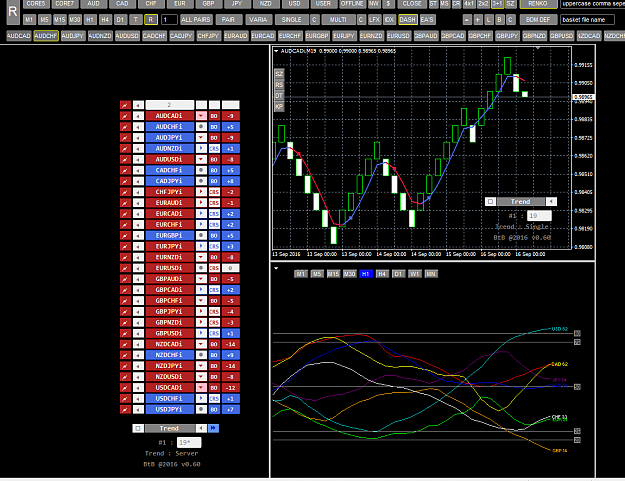
Task: Click down-arrow signal icon in AUDCADi row
Action: click(201, 116)
